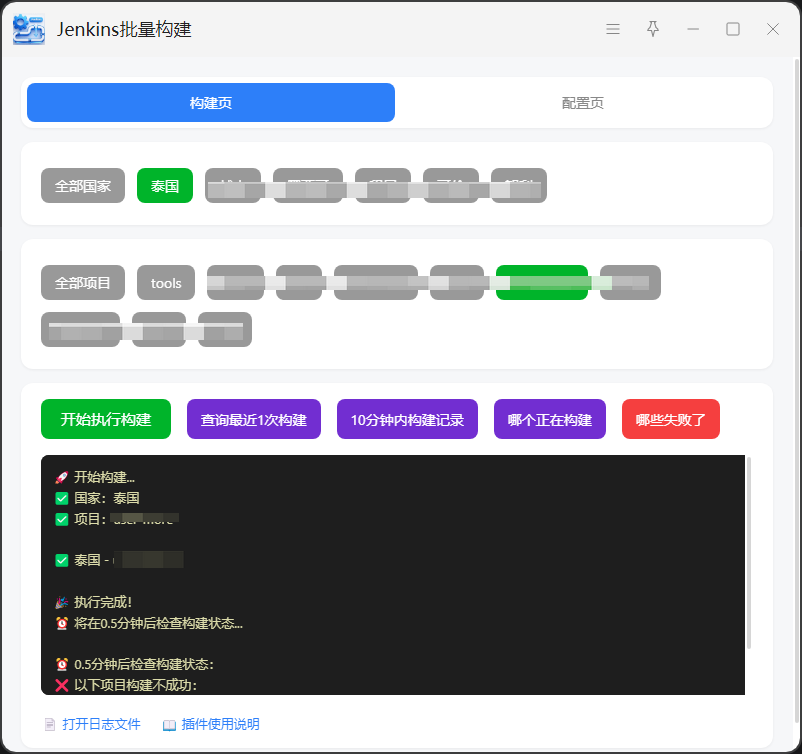
Task: Click the log output scrollbar
Action: coord(749,552)
